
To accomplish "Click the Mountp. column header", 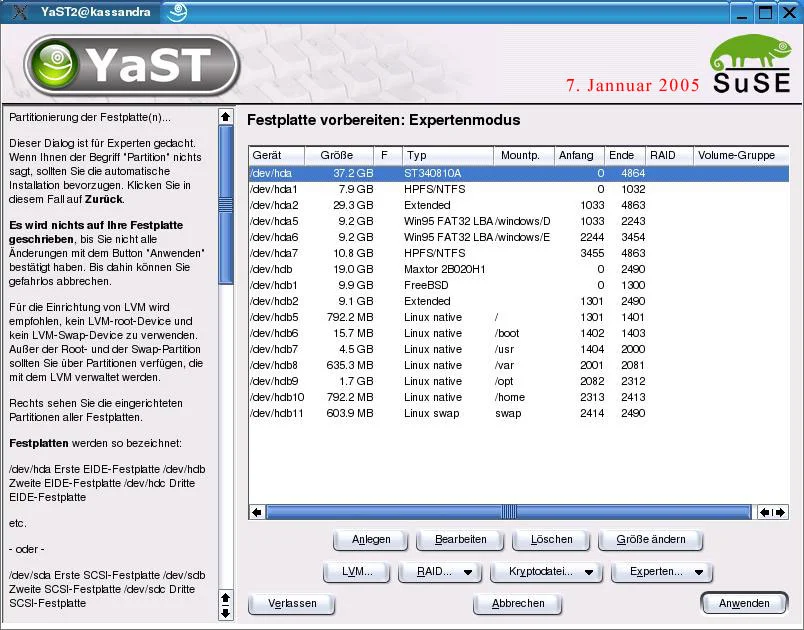I will pos(524,155).
